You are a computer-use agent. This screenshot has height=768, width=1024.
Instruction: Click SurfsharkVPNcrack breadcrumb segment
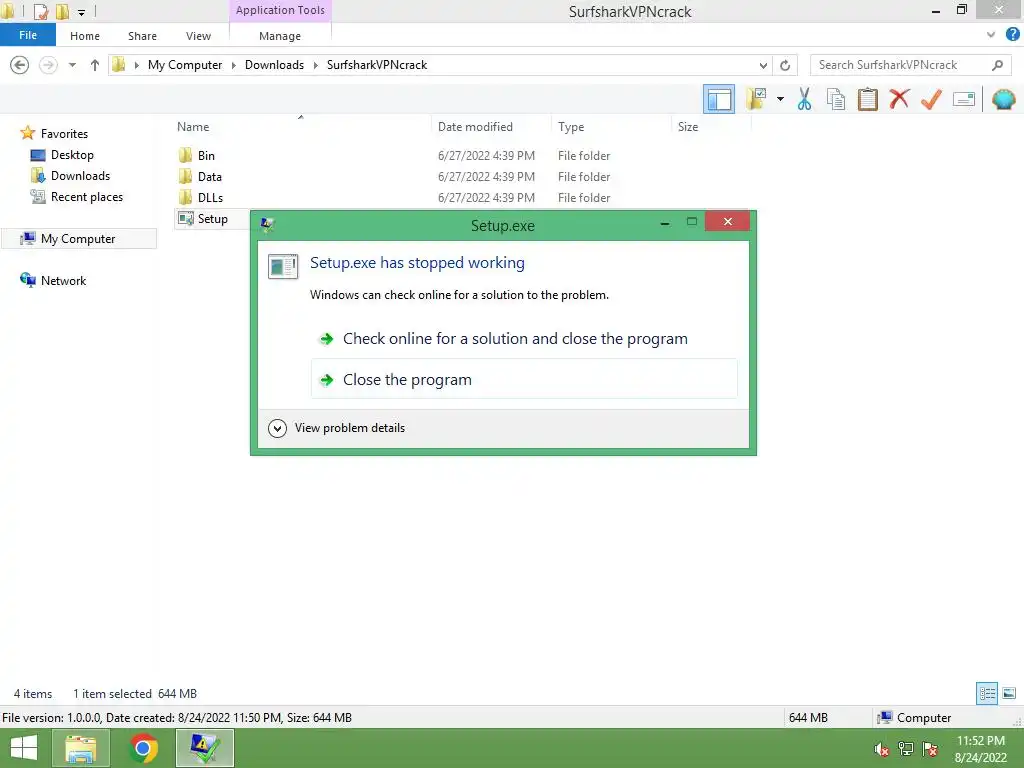[x=377, y=65]
